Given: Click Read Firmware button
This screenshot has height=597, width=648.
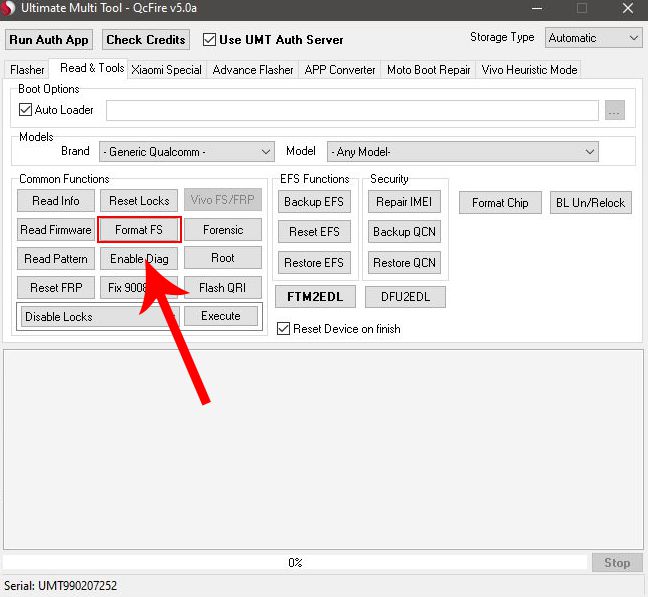Looking at the screenshot, I should [56, 230].
